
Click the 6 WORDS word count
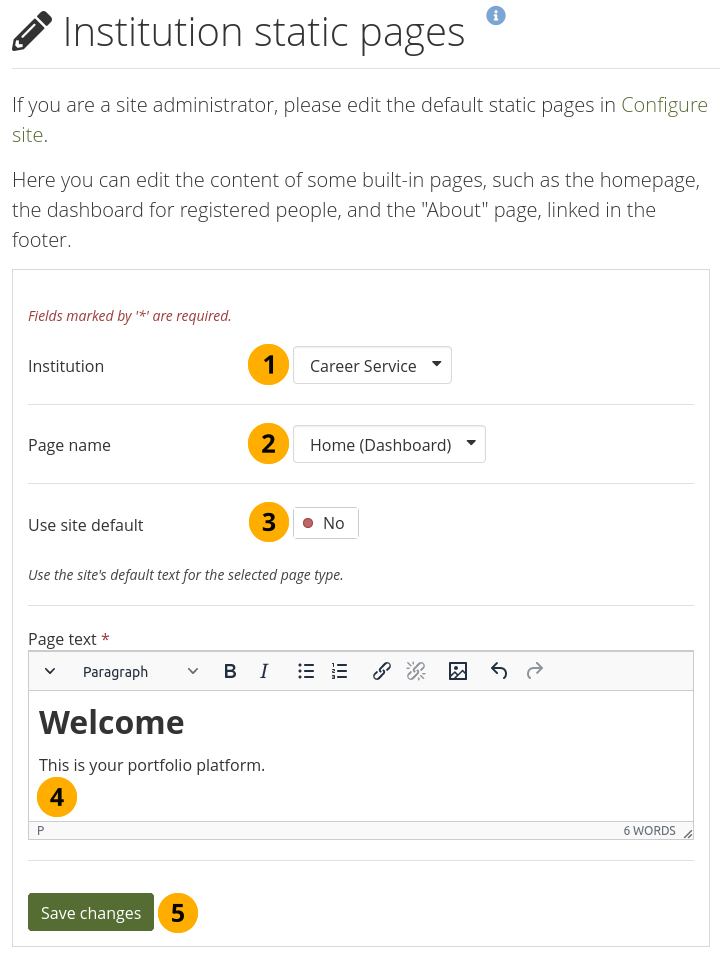click(x=649, y=831)
